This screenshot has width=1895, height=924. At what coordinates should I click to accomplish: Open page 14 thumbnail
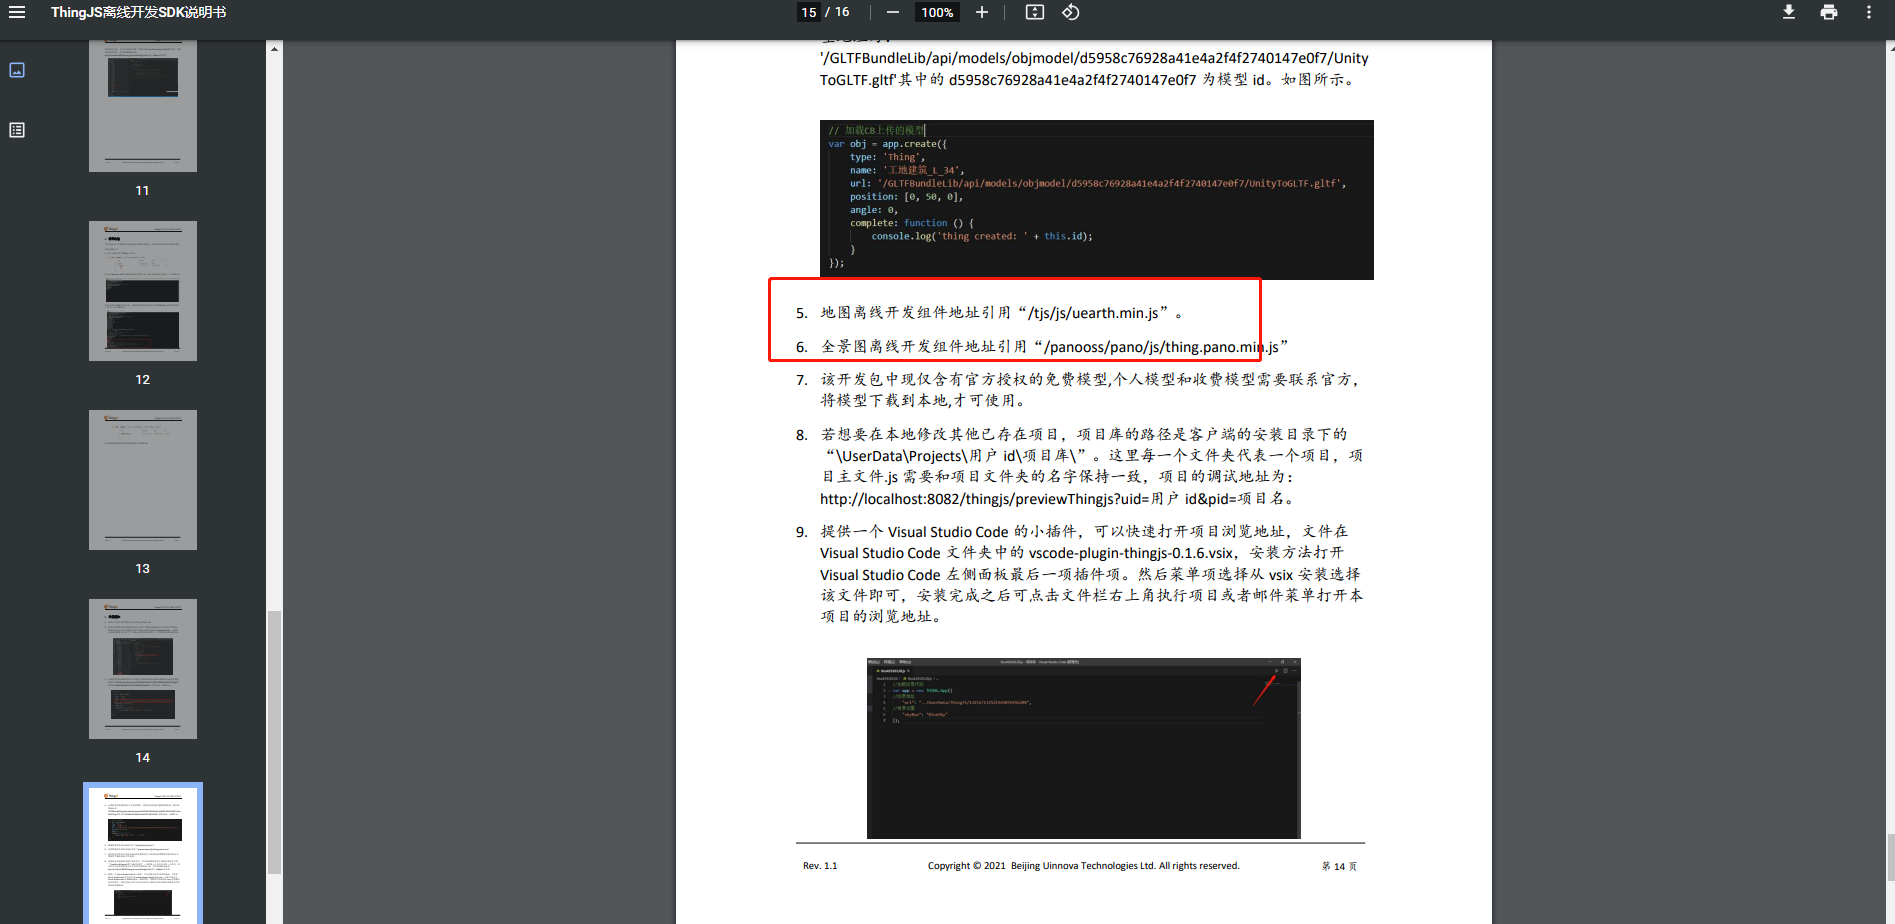tap(143, 669)
